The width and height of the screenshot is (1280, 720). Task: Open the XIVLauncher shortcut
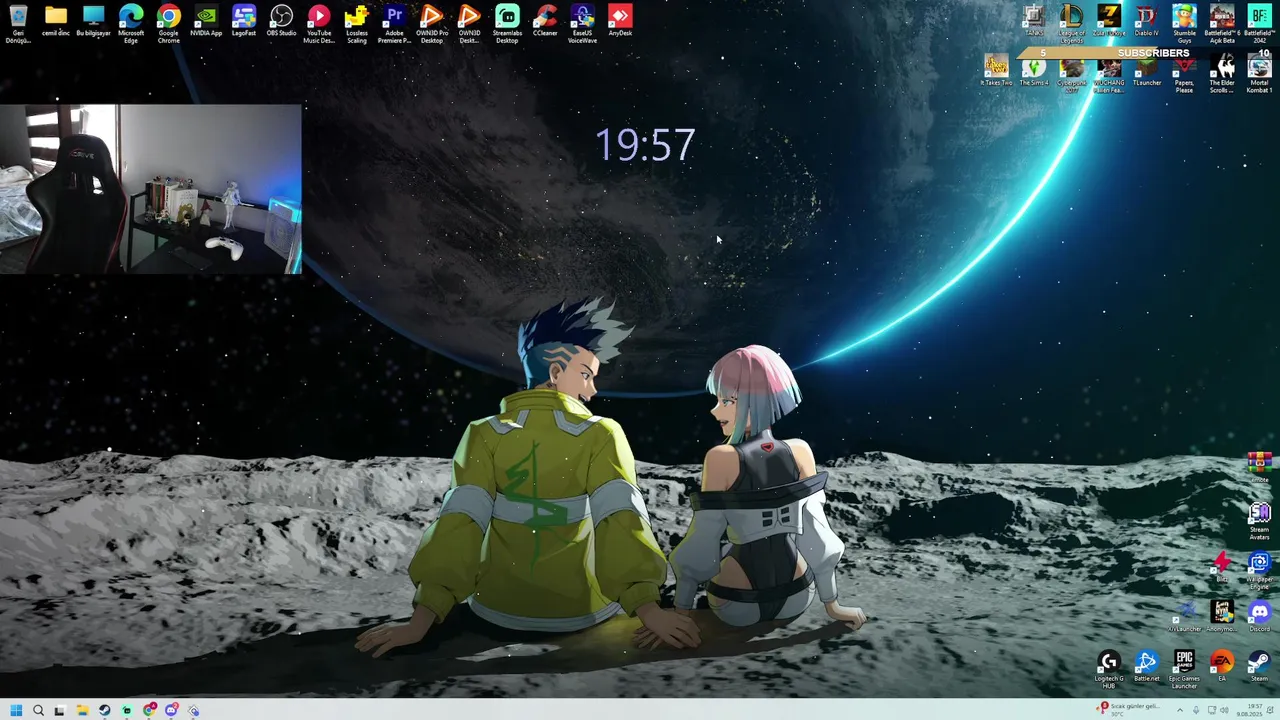tap(1185, 617)
